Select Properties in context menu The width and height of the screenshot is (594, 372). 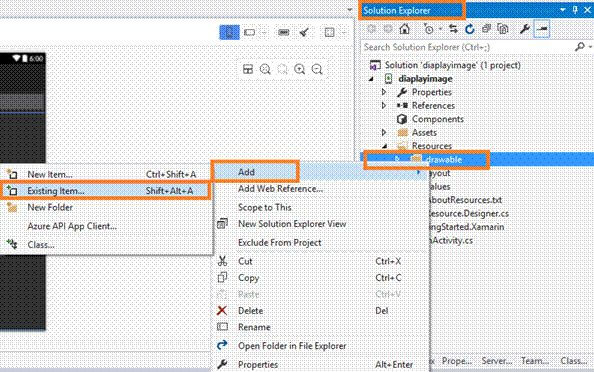click(321, 364)
